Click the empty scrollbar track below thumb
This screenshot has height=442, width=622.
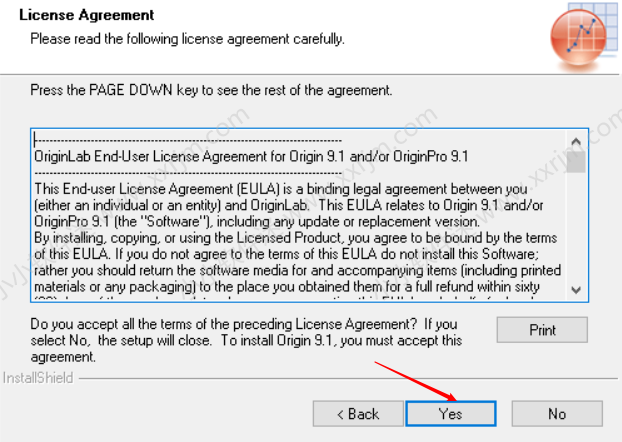(576, 227)
